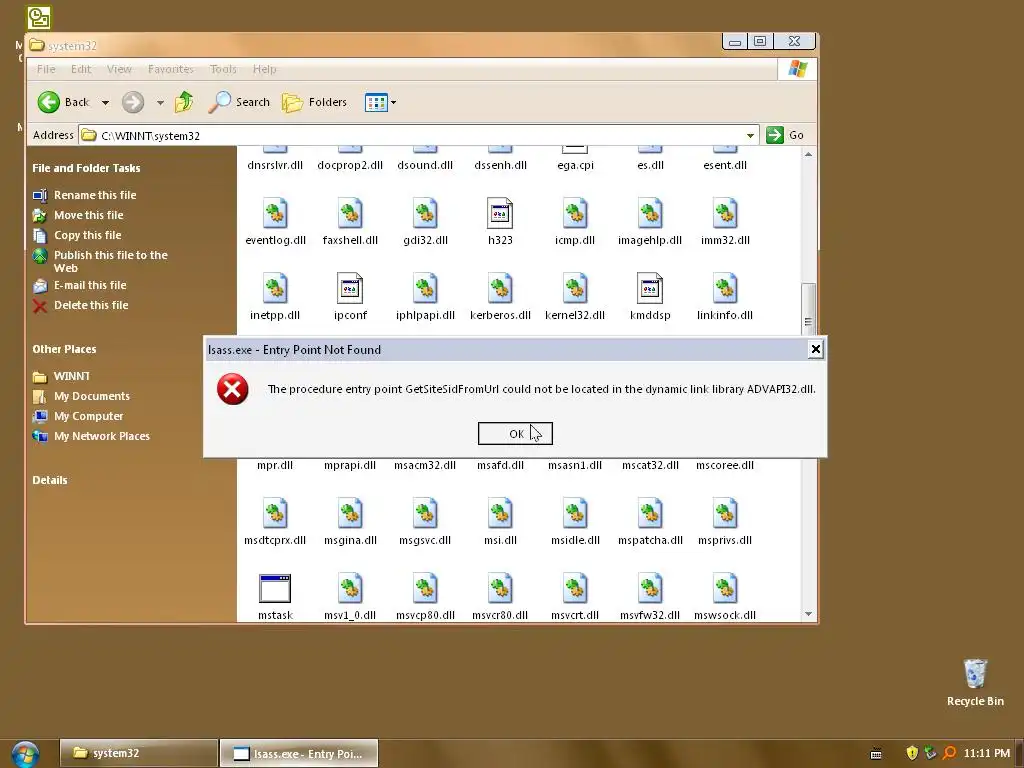Select the icmp.dll file icon
Viewport: 1024px width, 768px height.
tap(575, 213)
